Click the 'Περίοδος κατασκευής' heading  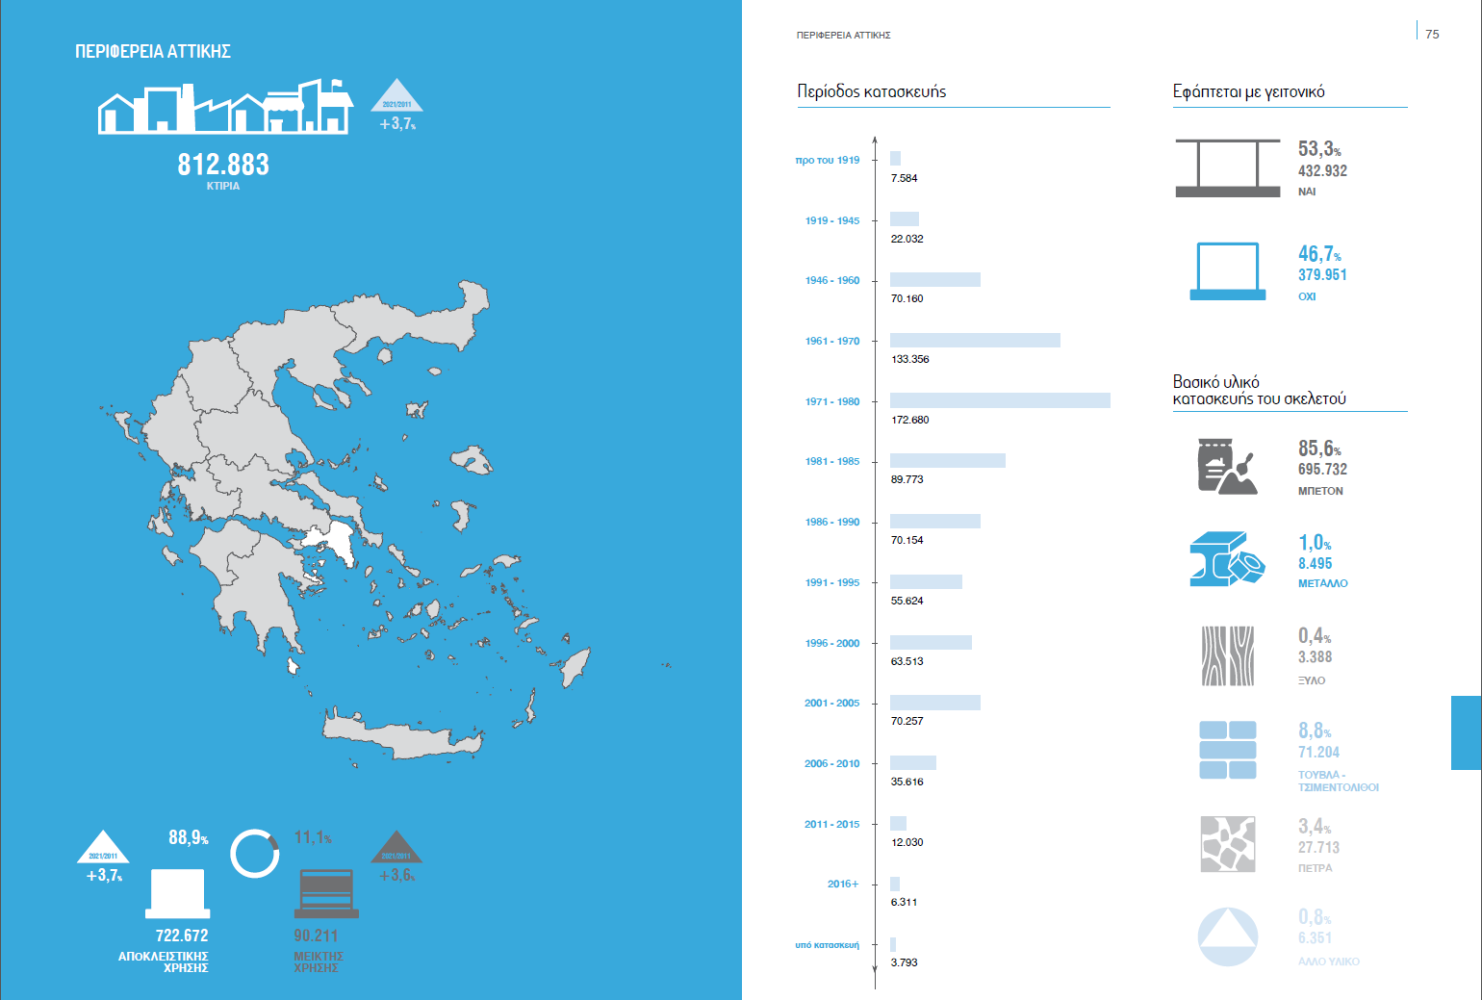(871, 91)
